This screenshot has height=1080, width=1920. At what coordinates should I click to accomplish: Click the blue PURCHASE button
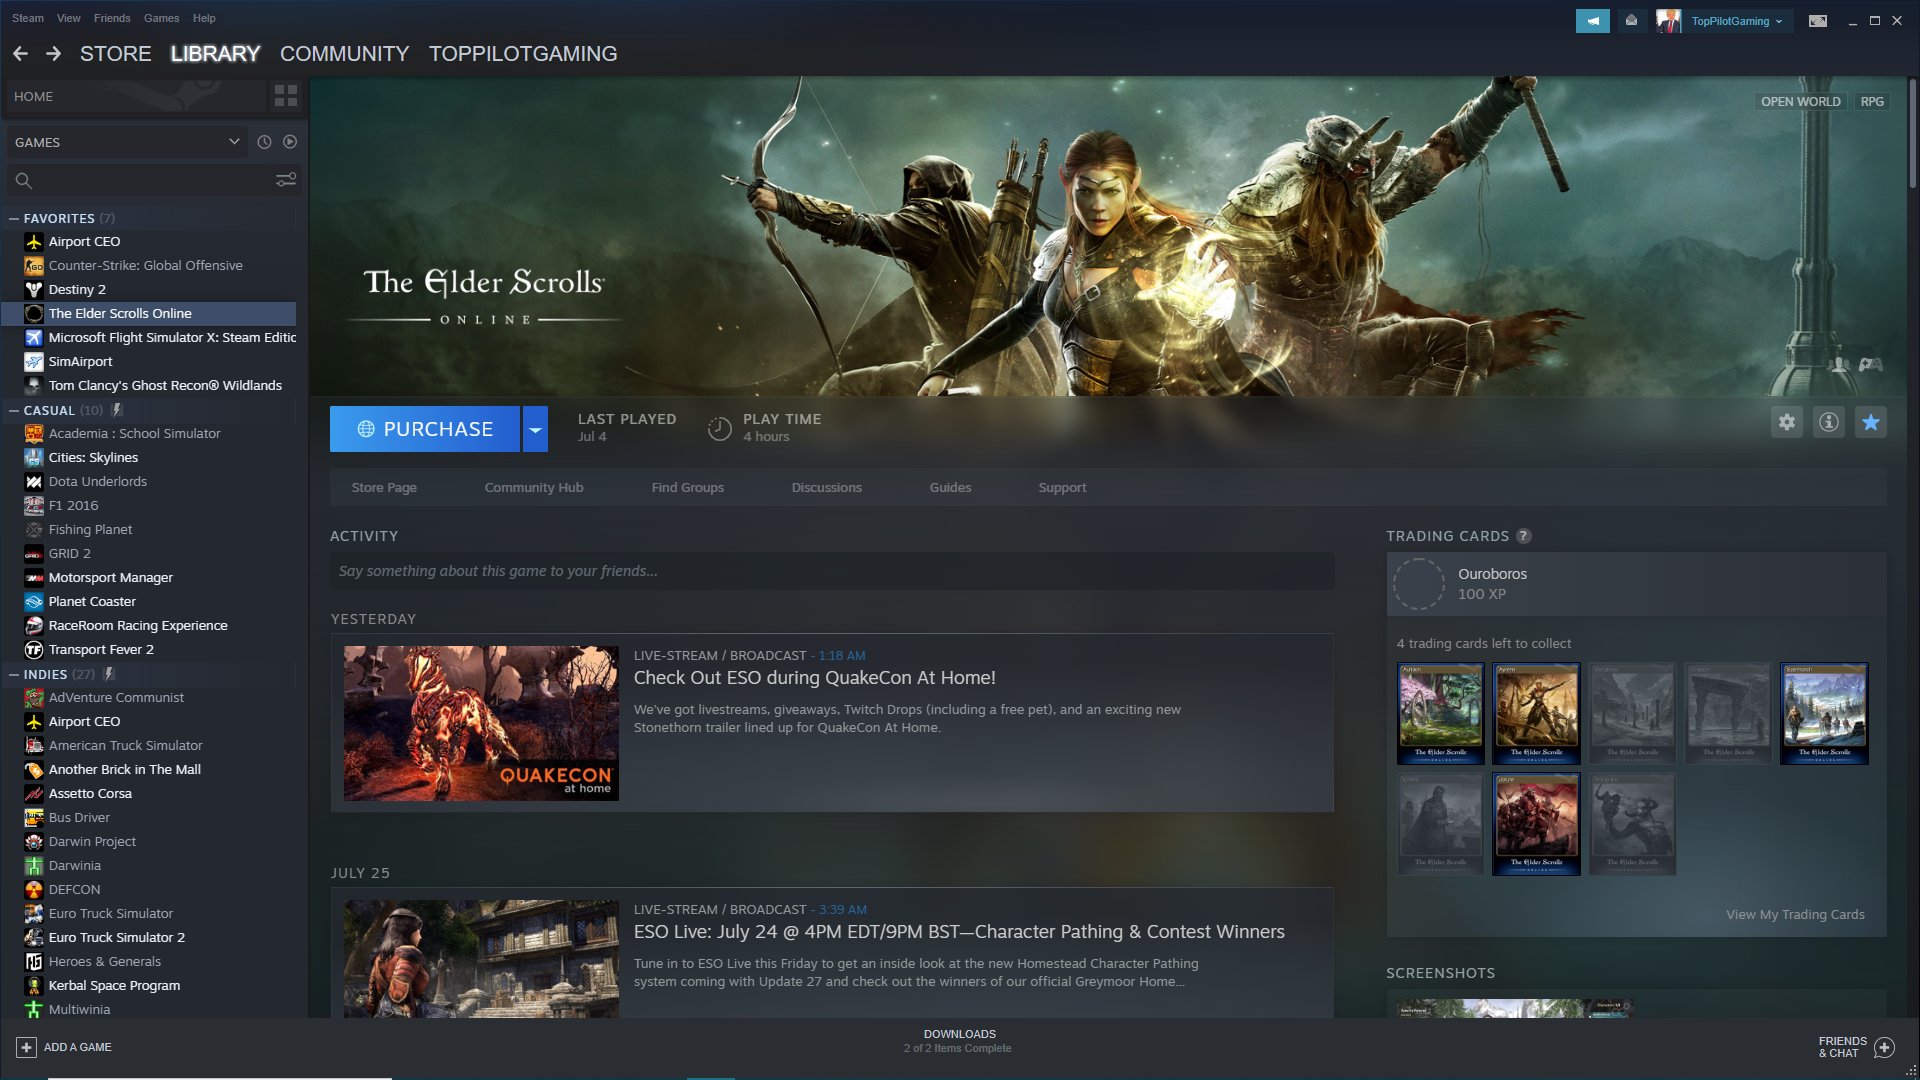tap(424, 428)
